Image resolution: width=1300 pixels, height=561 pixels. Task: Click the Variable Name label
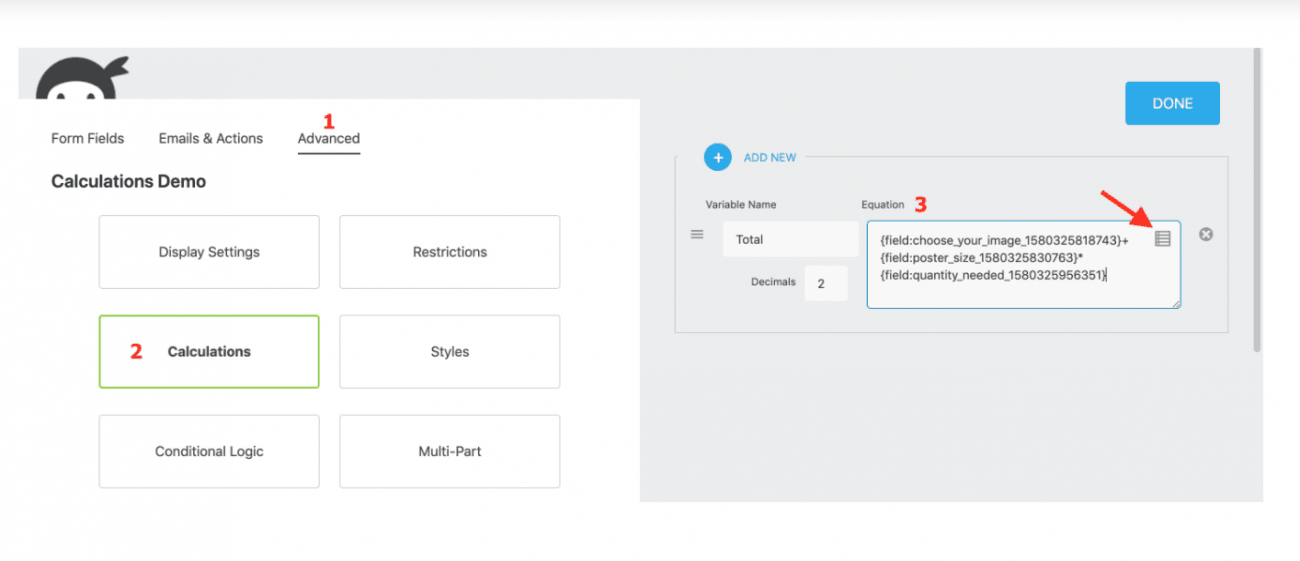[741, 205]
